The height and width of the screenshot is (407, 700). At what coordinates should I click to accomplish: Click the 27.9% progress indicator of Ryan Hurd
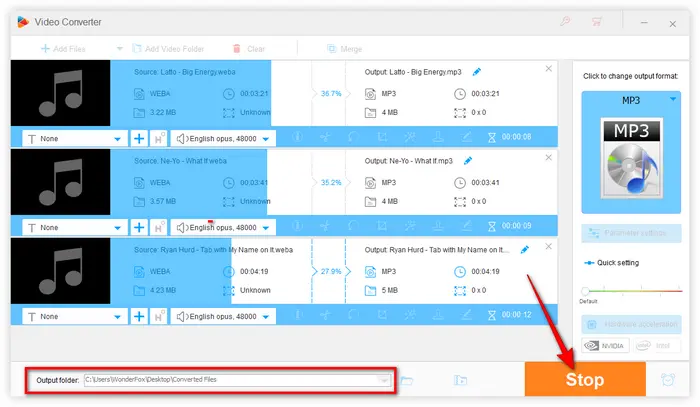[x=331, y=271]
